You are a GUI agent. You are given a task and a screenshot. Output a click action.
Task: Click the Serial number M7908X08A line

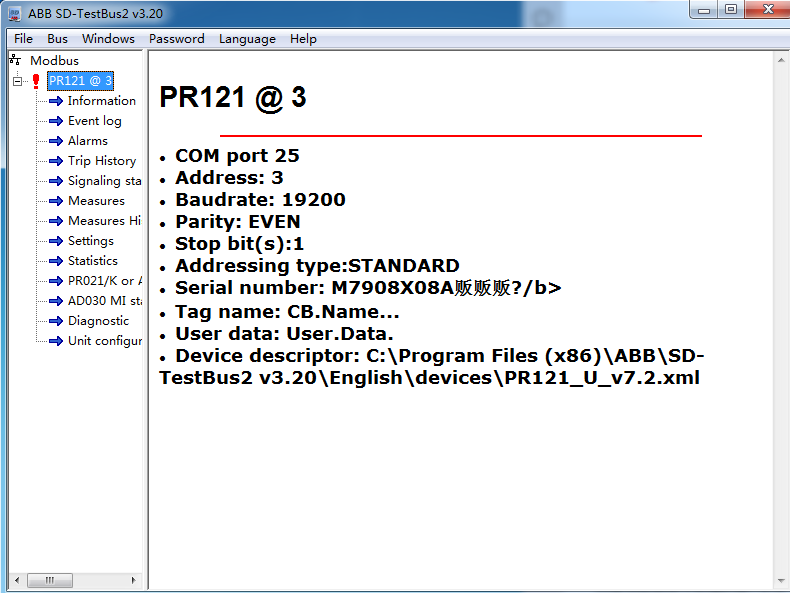click(x=368, y=288)
